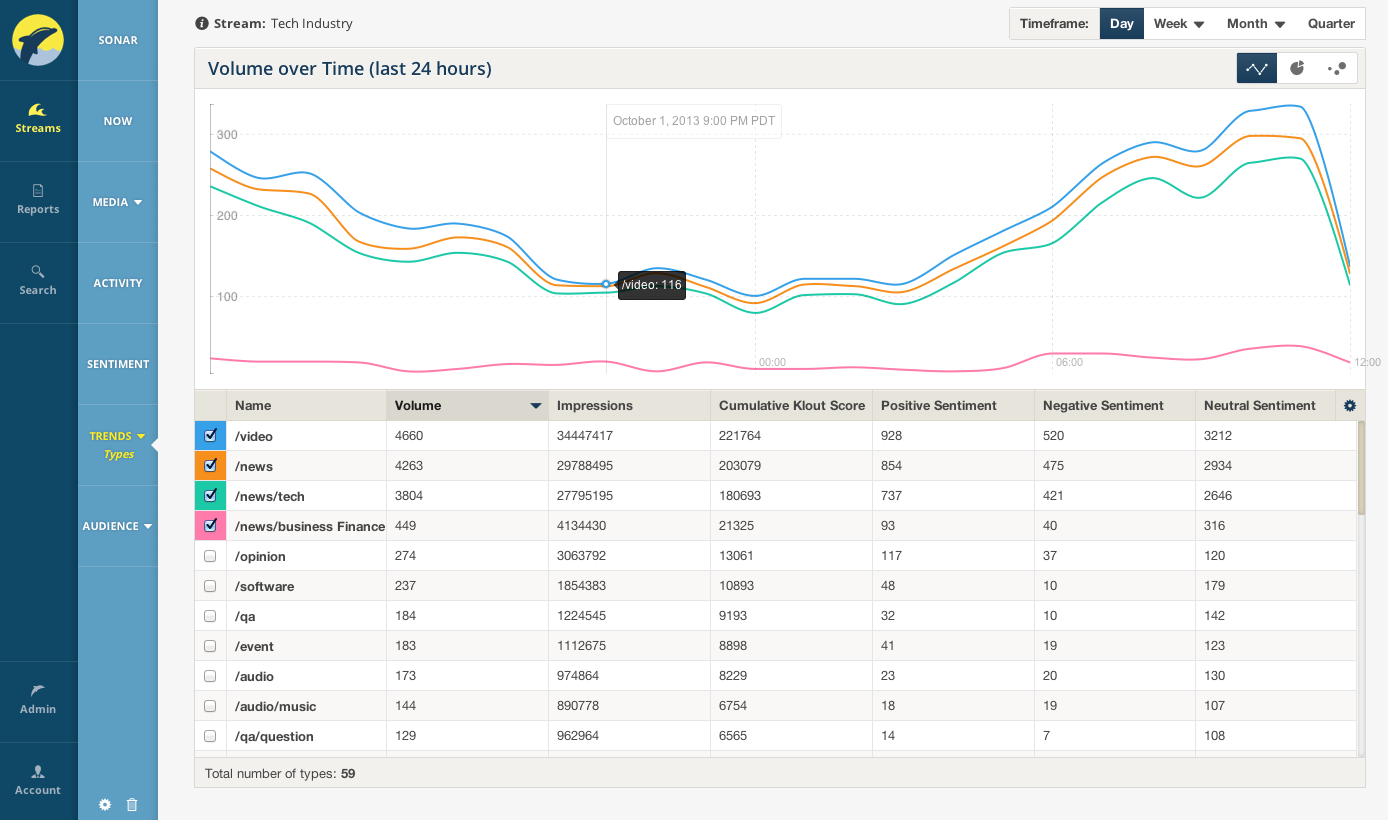Viewport: 1388px width, 820px height.
Task: Select the SENTIMENT menu item
Action: pos(117,364)
